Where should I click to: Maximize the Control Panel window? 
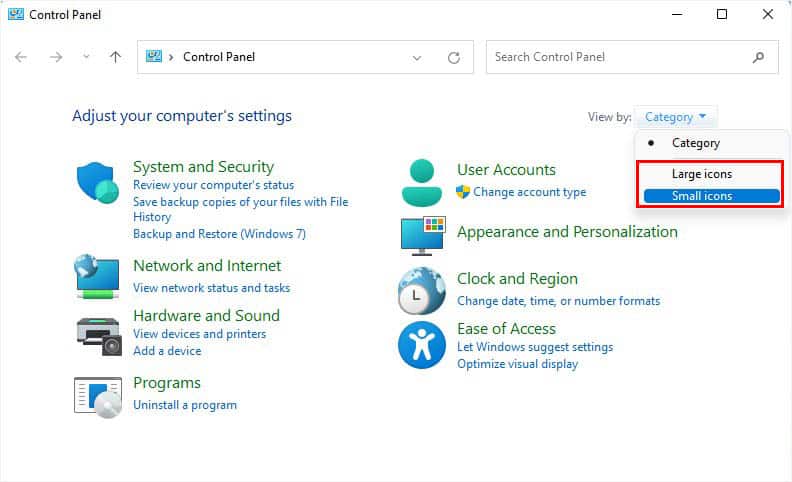click(x=722, y=14)
